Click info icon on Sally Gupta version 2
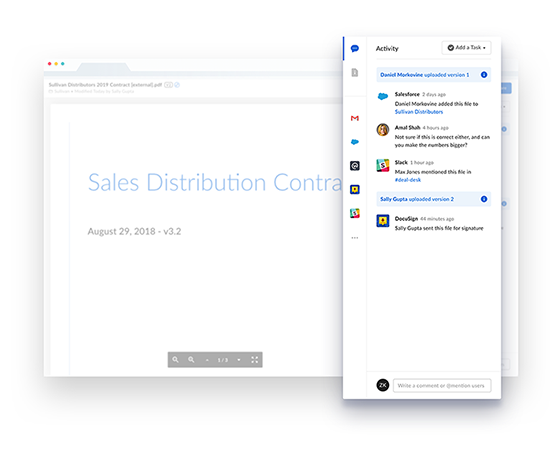560x459 pixels. click(x=484, y=199)
